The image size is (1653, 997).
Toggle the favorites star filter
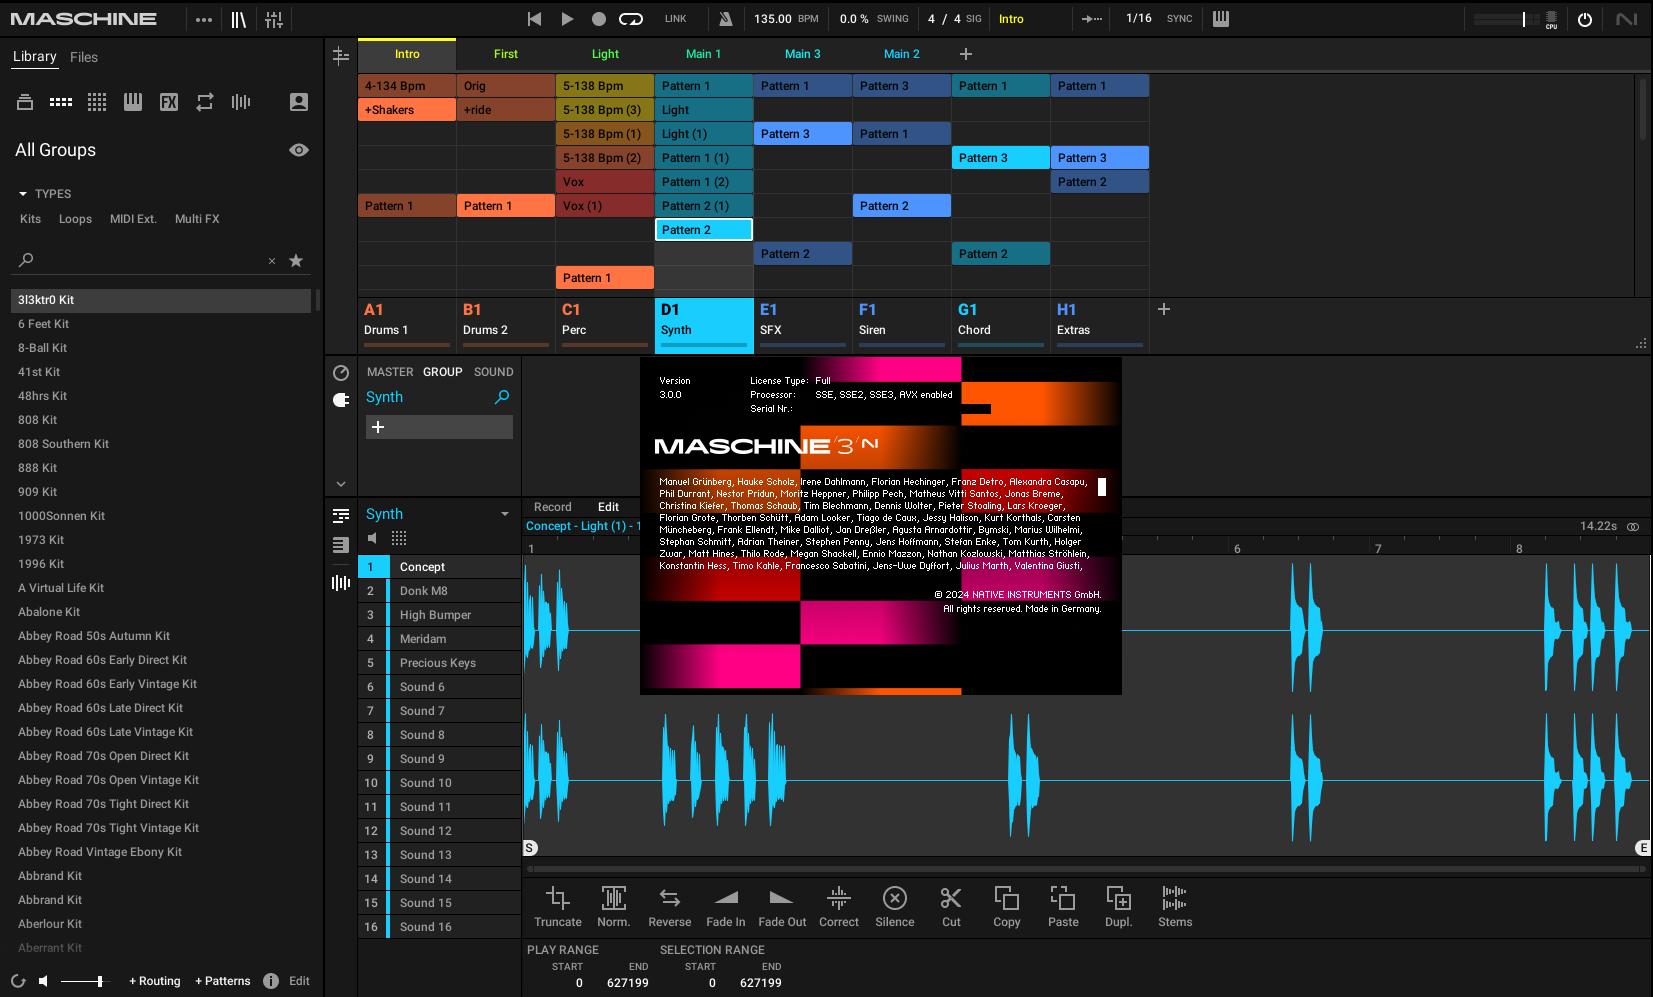tap(296, 260)
